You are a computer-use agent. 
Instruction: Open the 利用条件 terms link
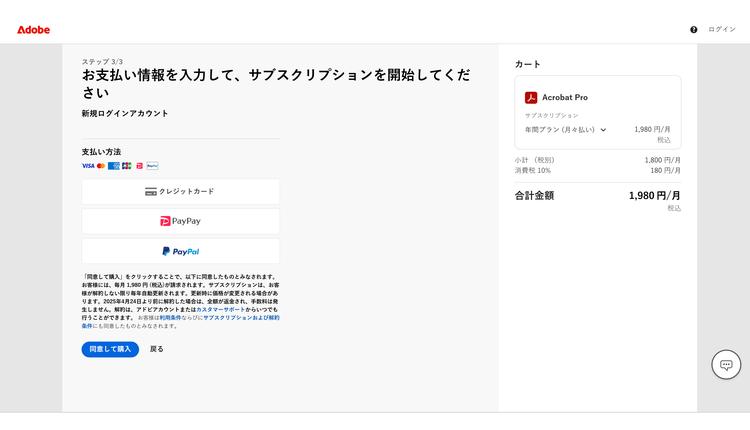(x=169, y=318)
